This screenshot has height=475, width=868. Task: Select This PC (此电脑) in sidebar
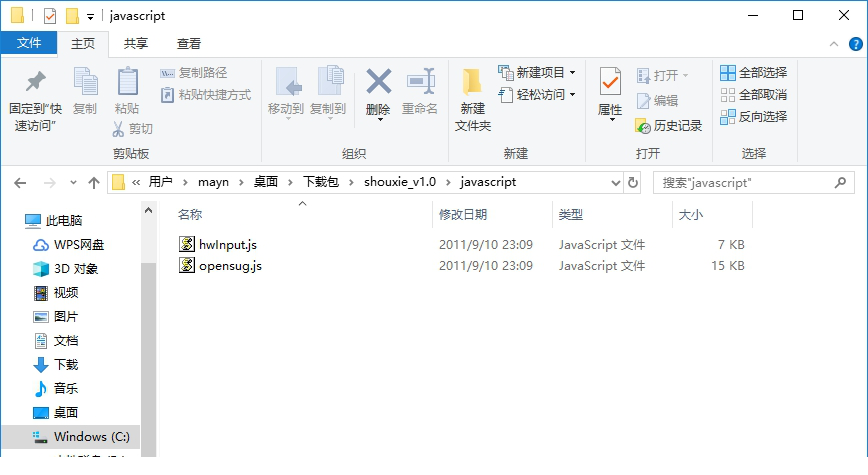point(54,221)
